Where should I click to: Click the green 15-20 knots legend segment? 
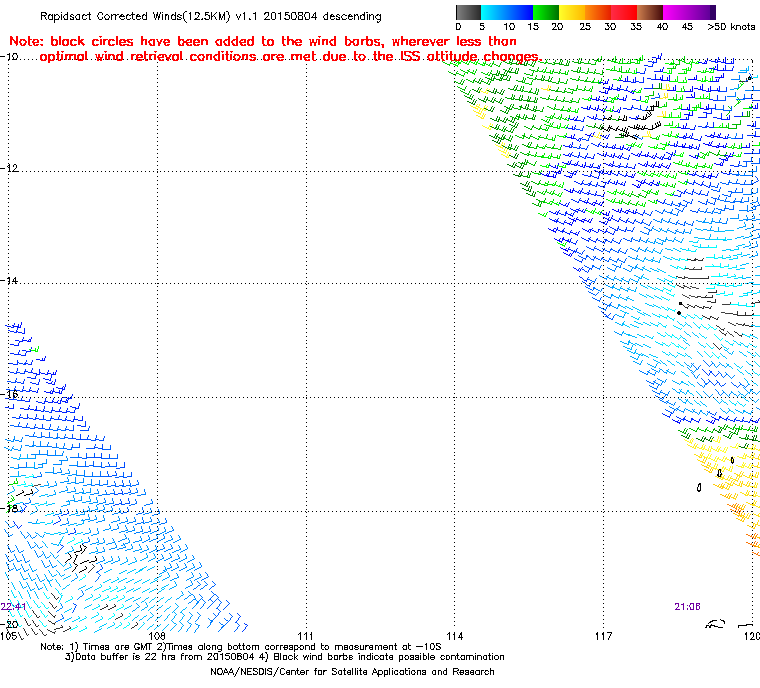tap(546, 12)
